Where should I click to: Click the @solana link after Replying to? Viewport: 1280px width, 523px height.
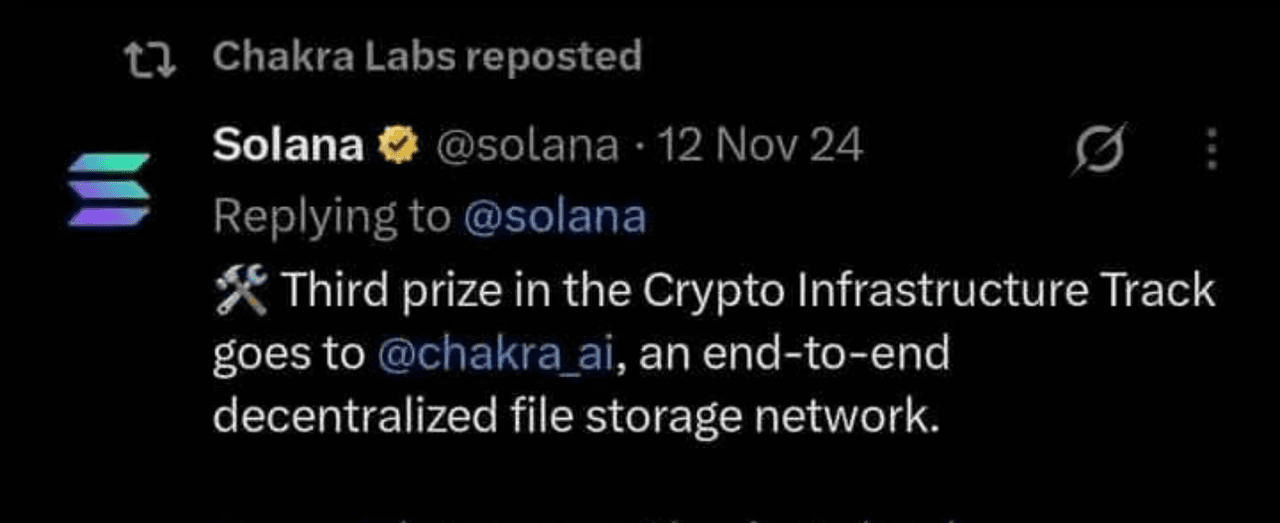pos(554,217)
